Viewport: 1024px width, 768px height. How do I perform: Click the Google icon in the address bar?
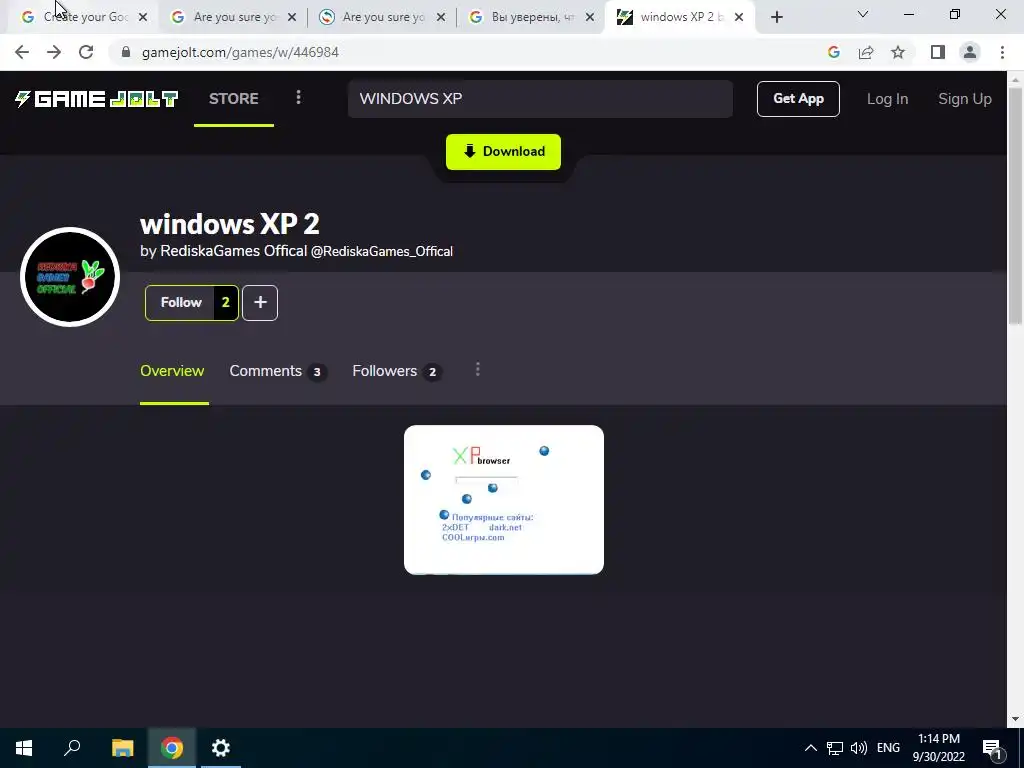point(833,52)
